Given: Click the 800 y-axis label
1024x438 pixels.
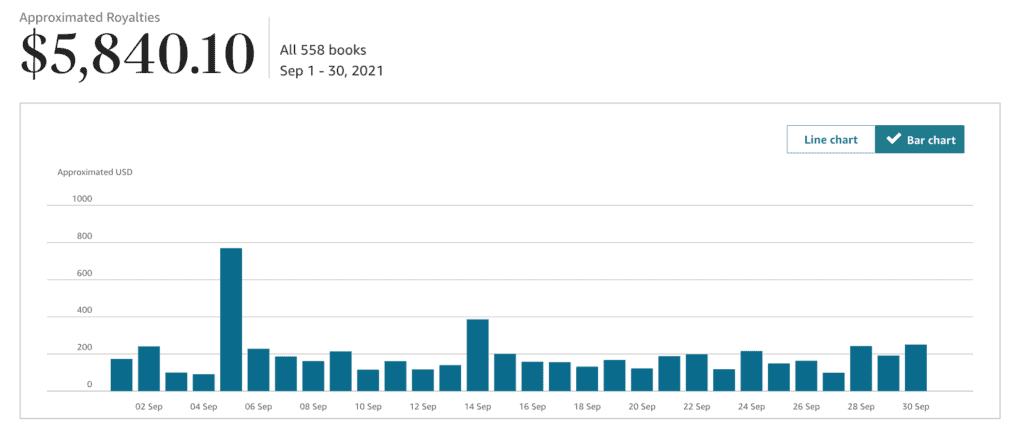Looking at the screenshot, I should 85,236.
